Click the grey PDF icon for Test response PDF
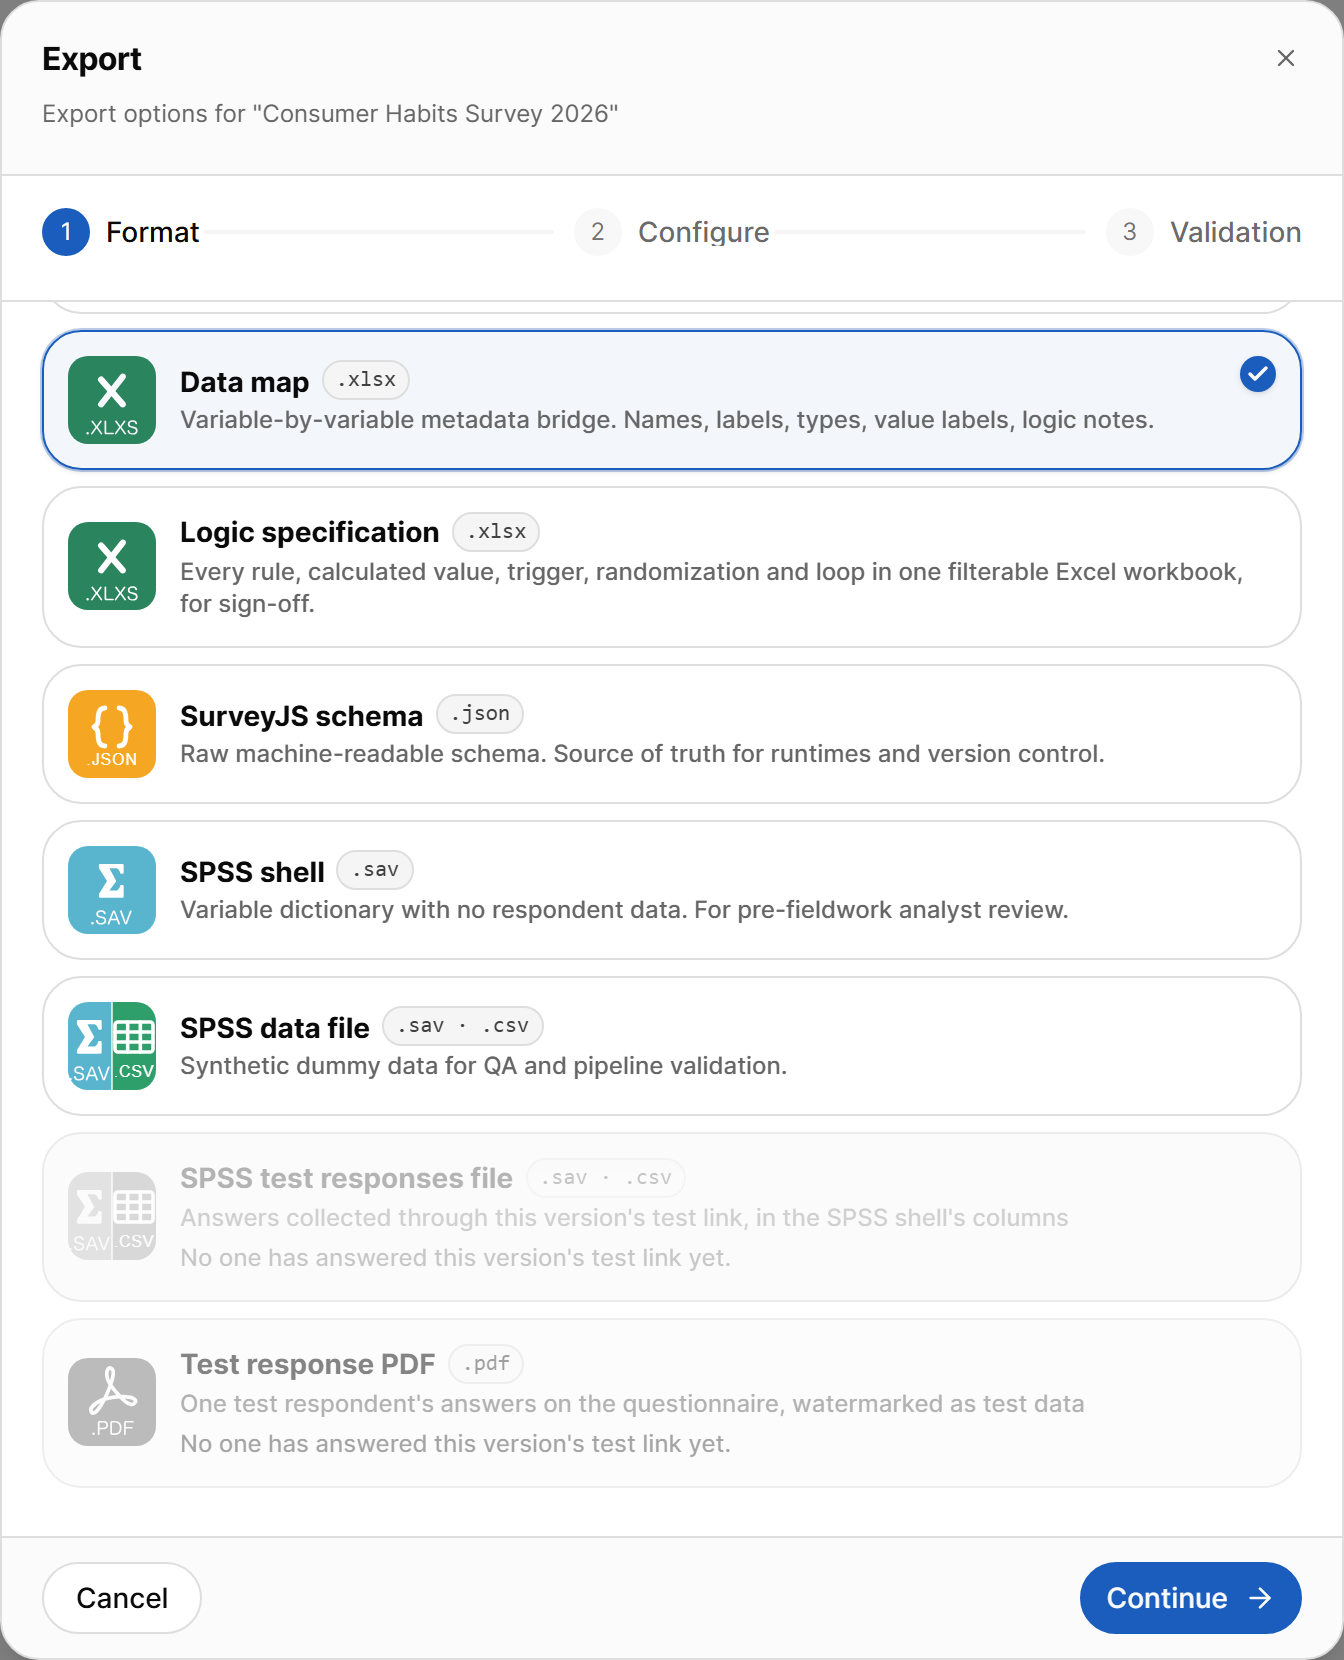1344x1660 pixels. pos(112,1402)
